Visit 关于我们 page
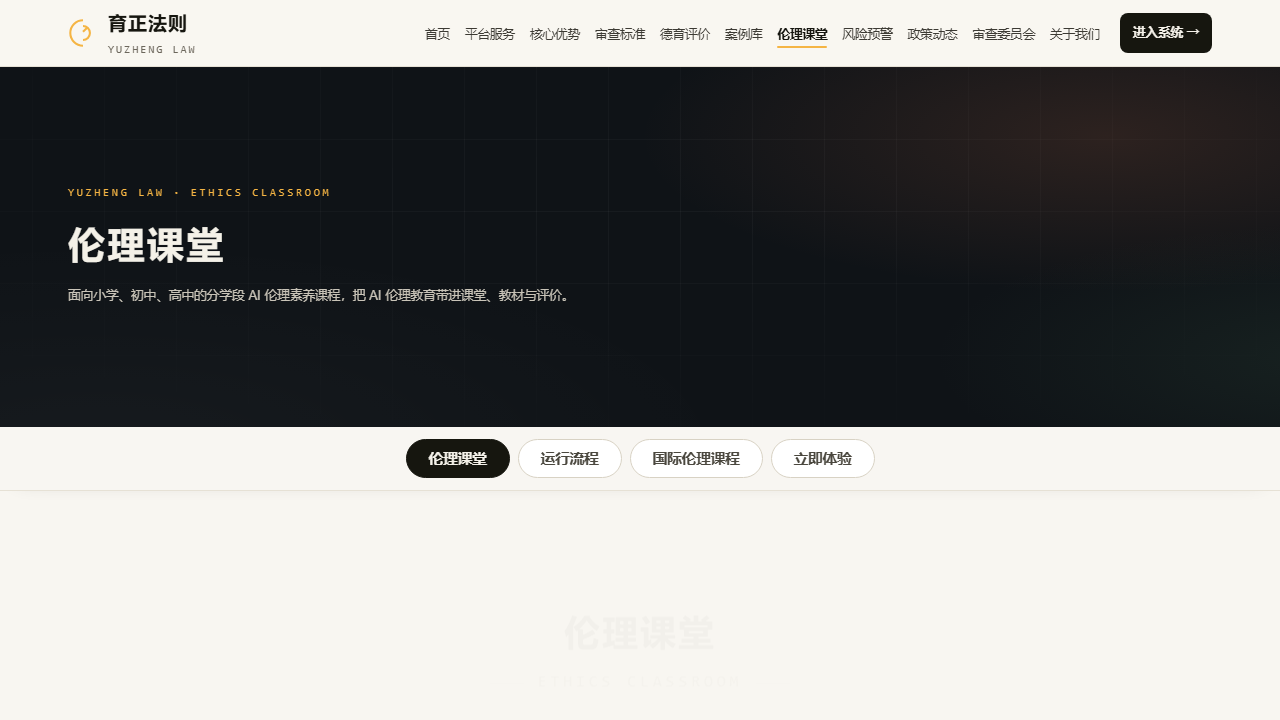This screenshot has width=1280, height=720. point(1075,34)
